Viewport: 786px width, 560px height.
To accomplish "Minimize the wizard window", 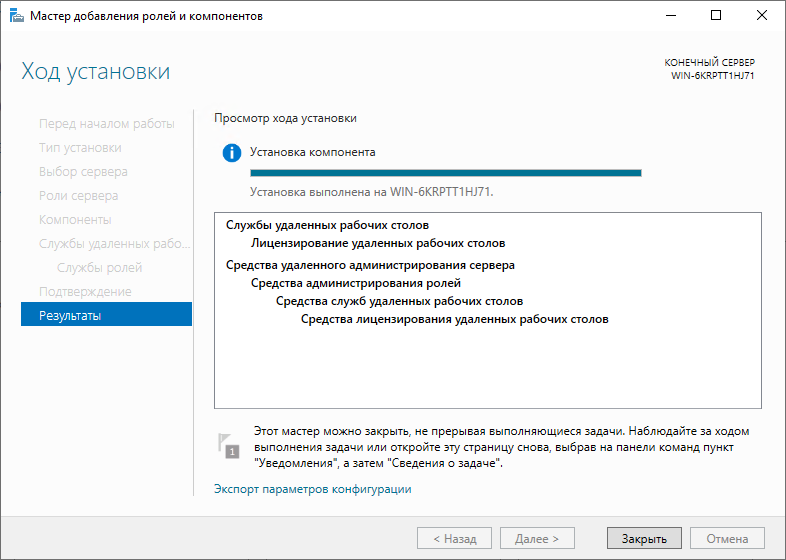I will tap(671, 16).
